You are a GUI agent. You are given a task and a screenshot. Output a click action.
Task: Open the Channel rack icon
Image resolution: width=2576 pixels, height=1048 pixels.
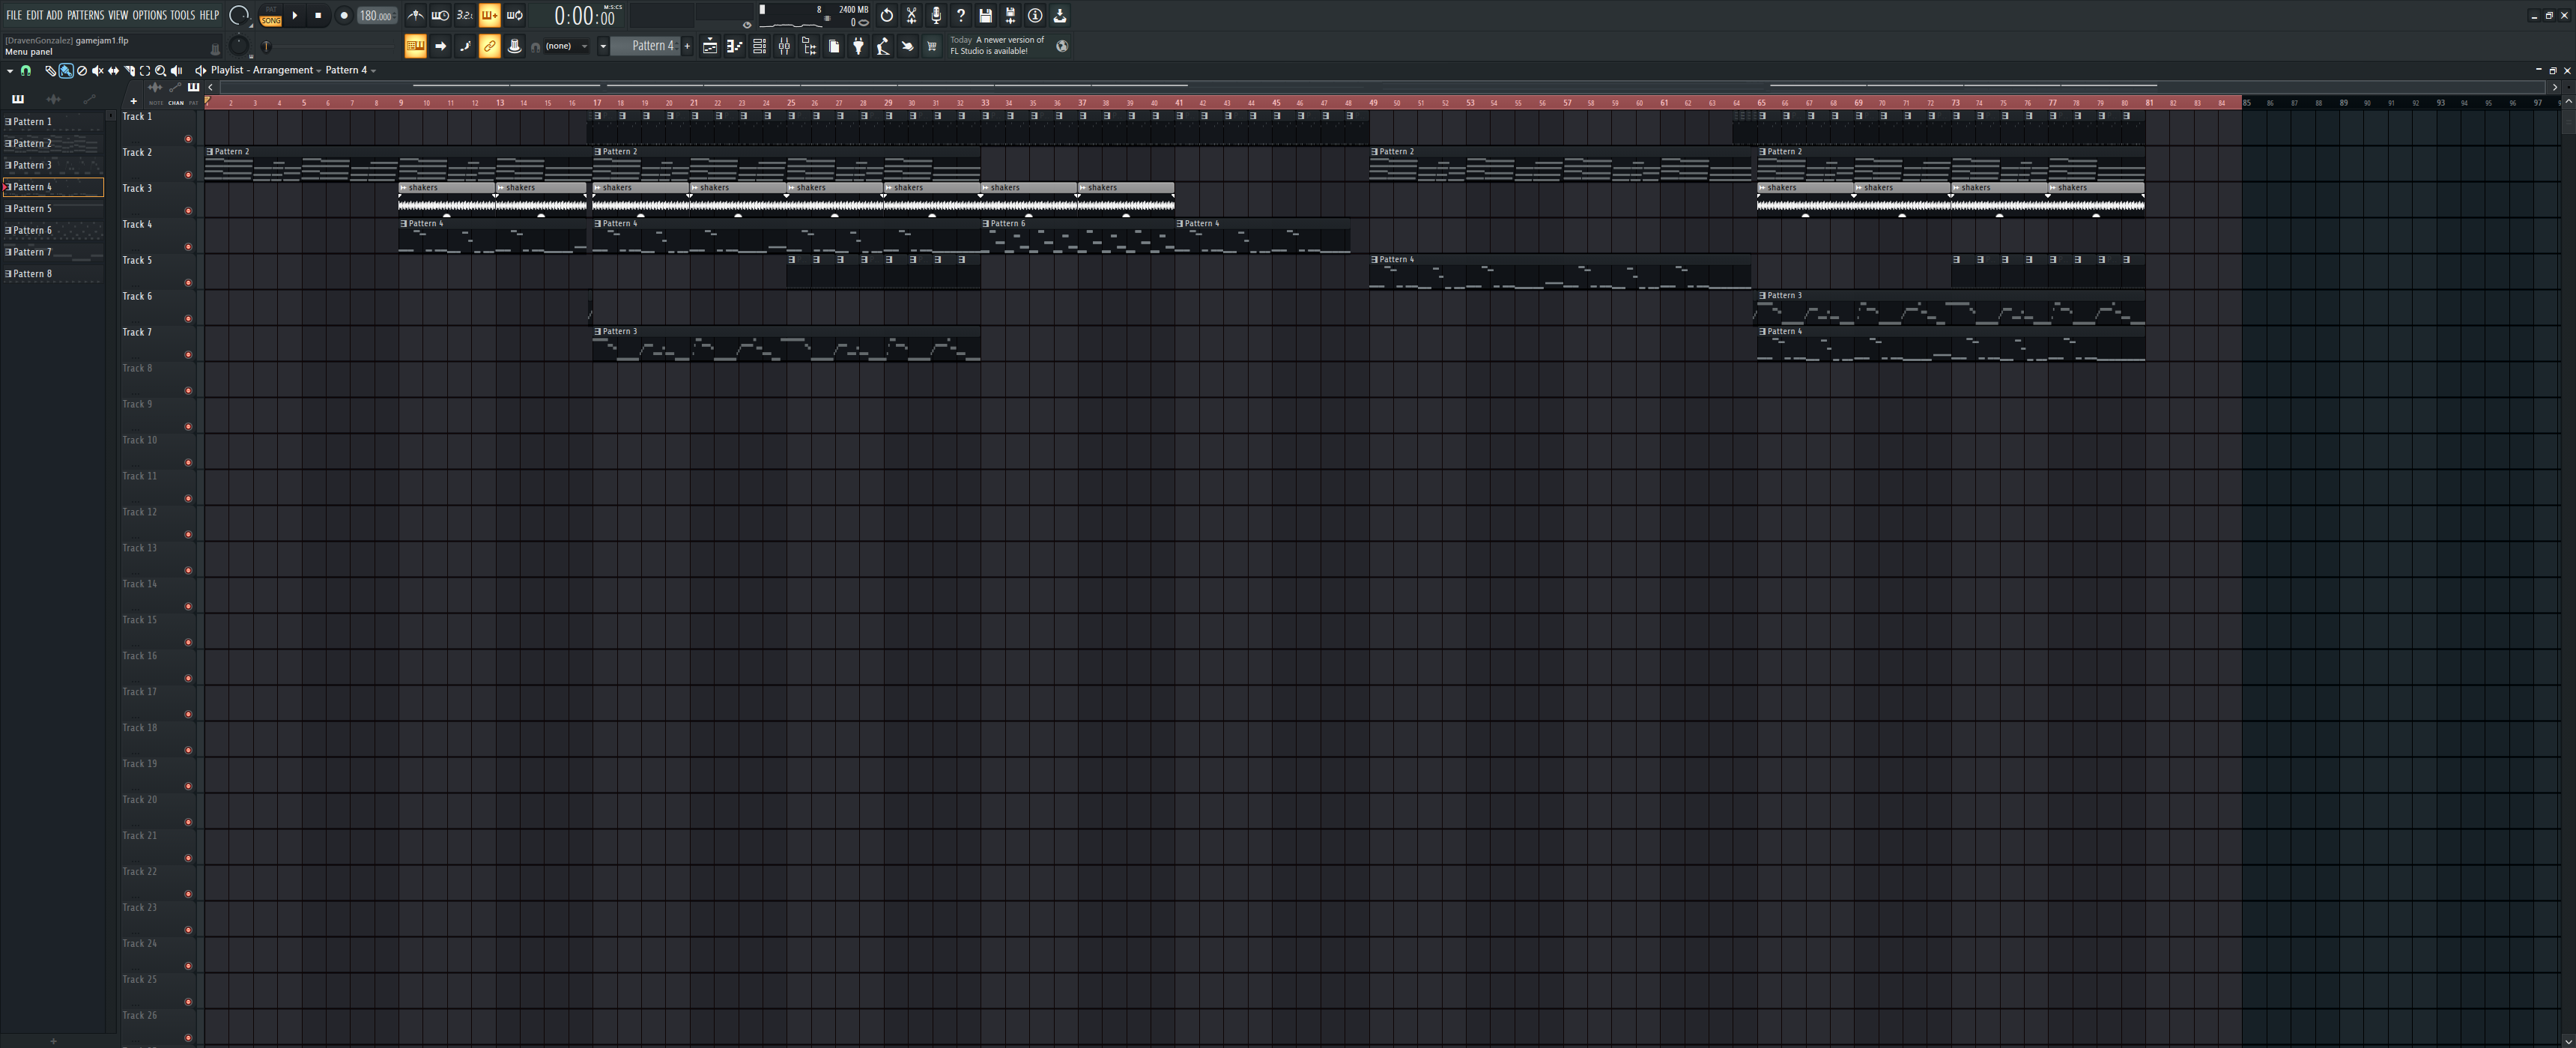tap(760, 46)
